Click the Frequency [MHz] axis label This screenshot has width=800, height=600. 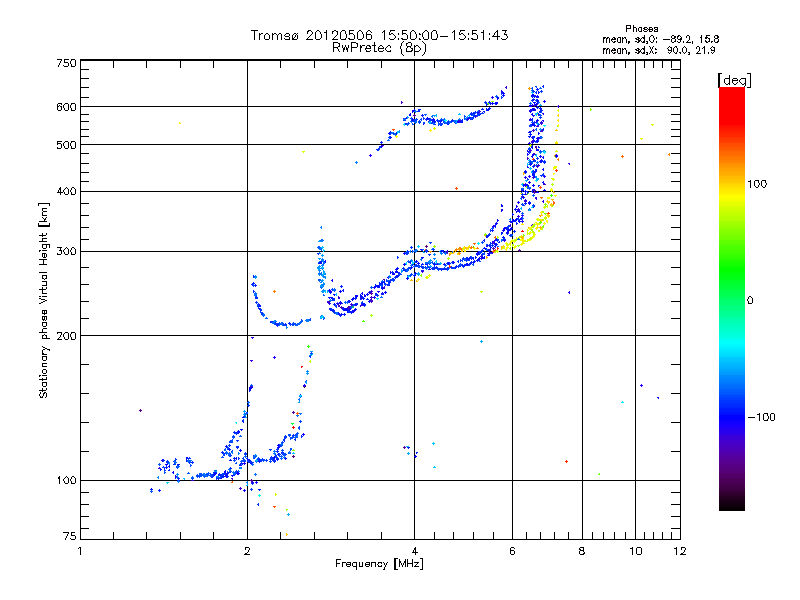click(x=379, y=565)
